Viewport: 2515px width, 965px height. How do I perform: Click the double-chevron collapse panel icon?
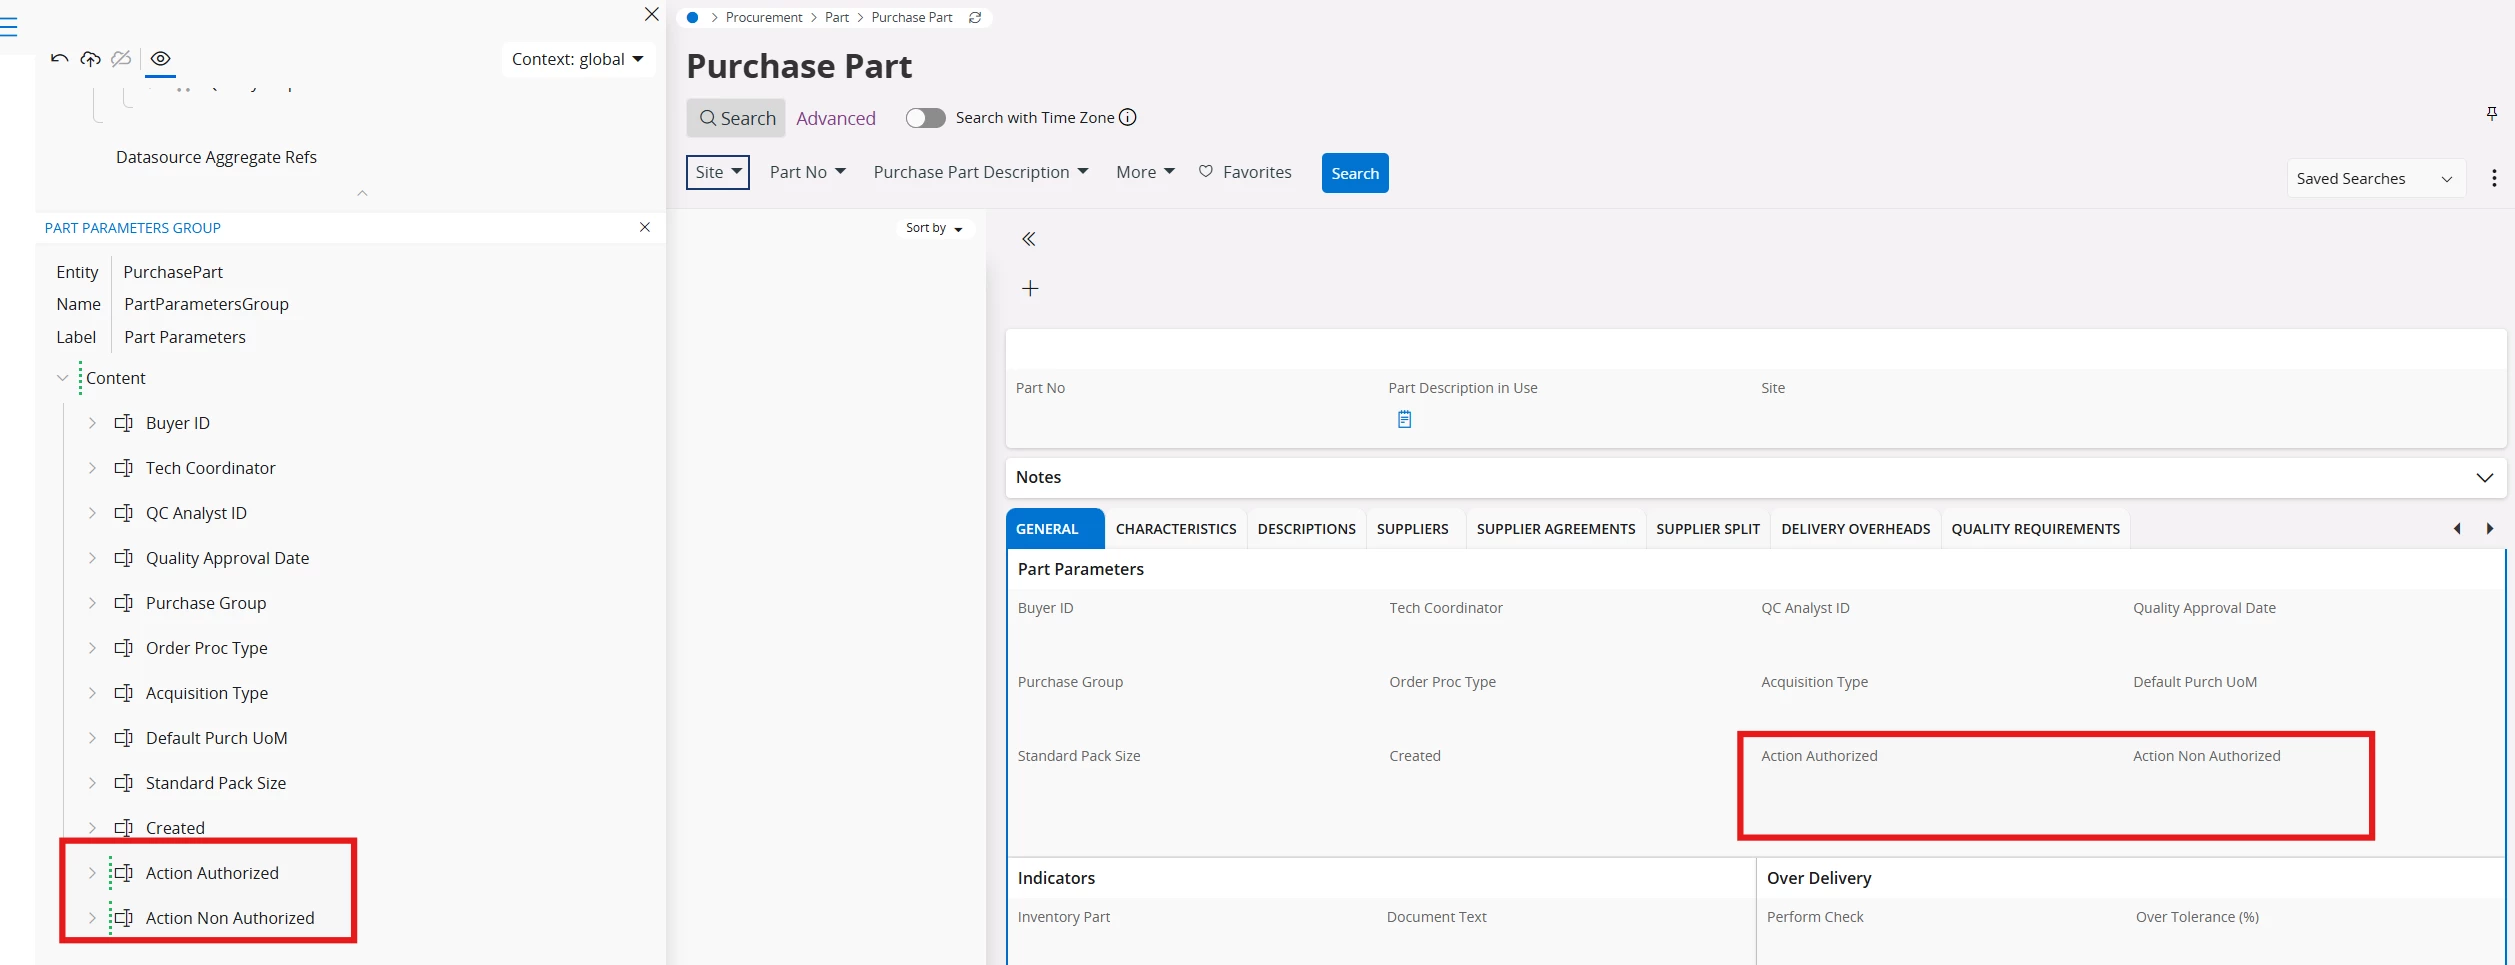[x=1029, y=239]
